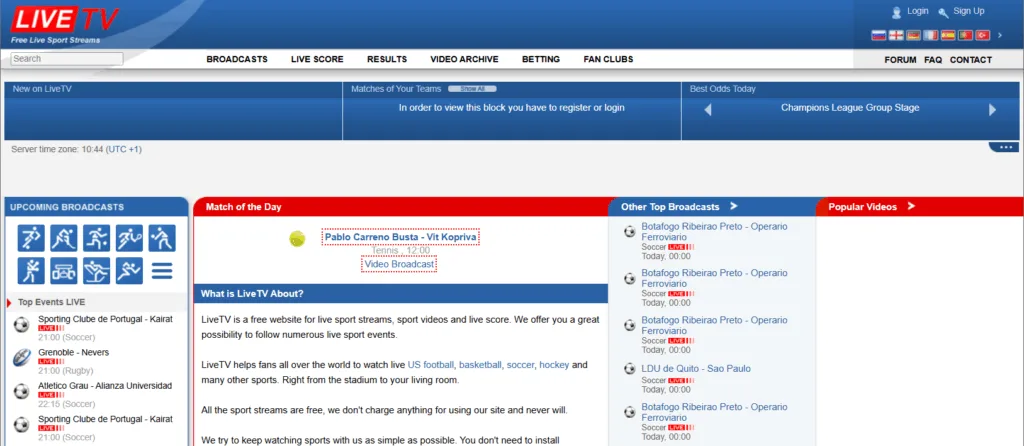Click the Turkish flag icon

coord(982,35)
